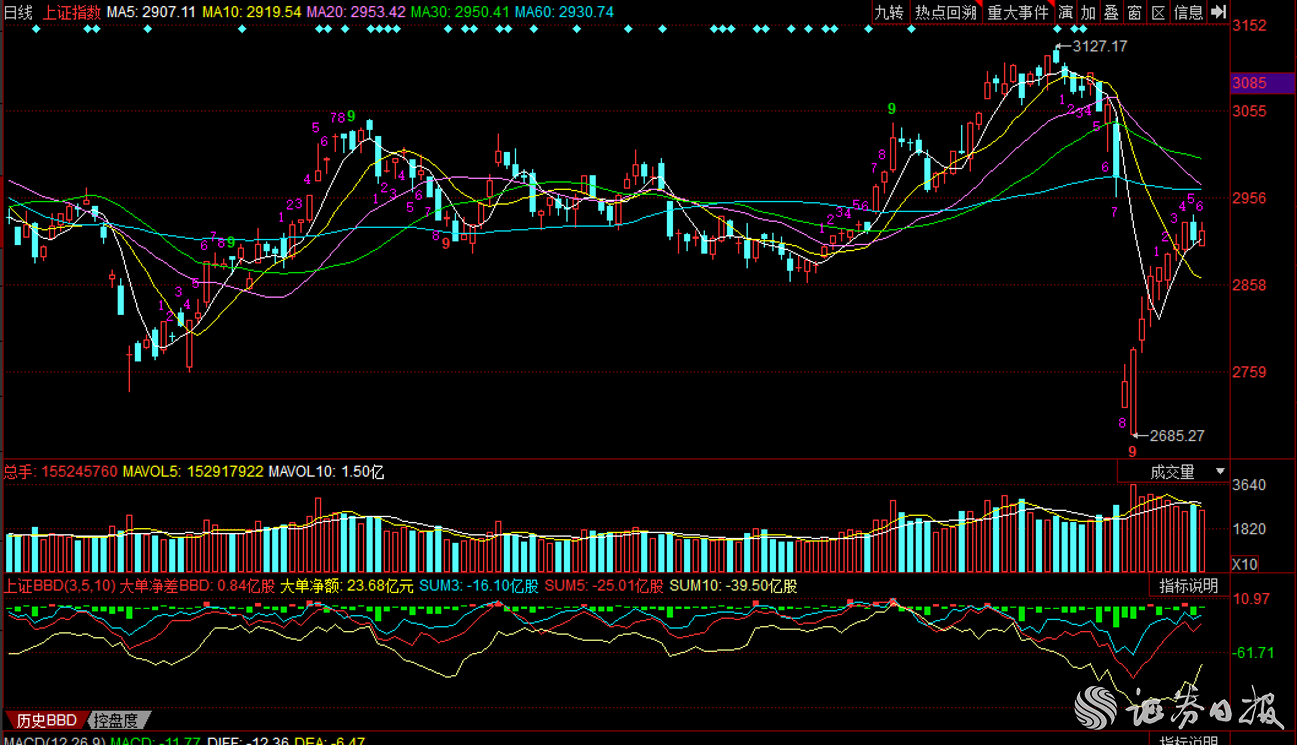Open 热点回溯 hot spot review
The width and height of the screenshot is (1297, 745).
coord(944,12)
